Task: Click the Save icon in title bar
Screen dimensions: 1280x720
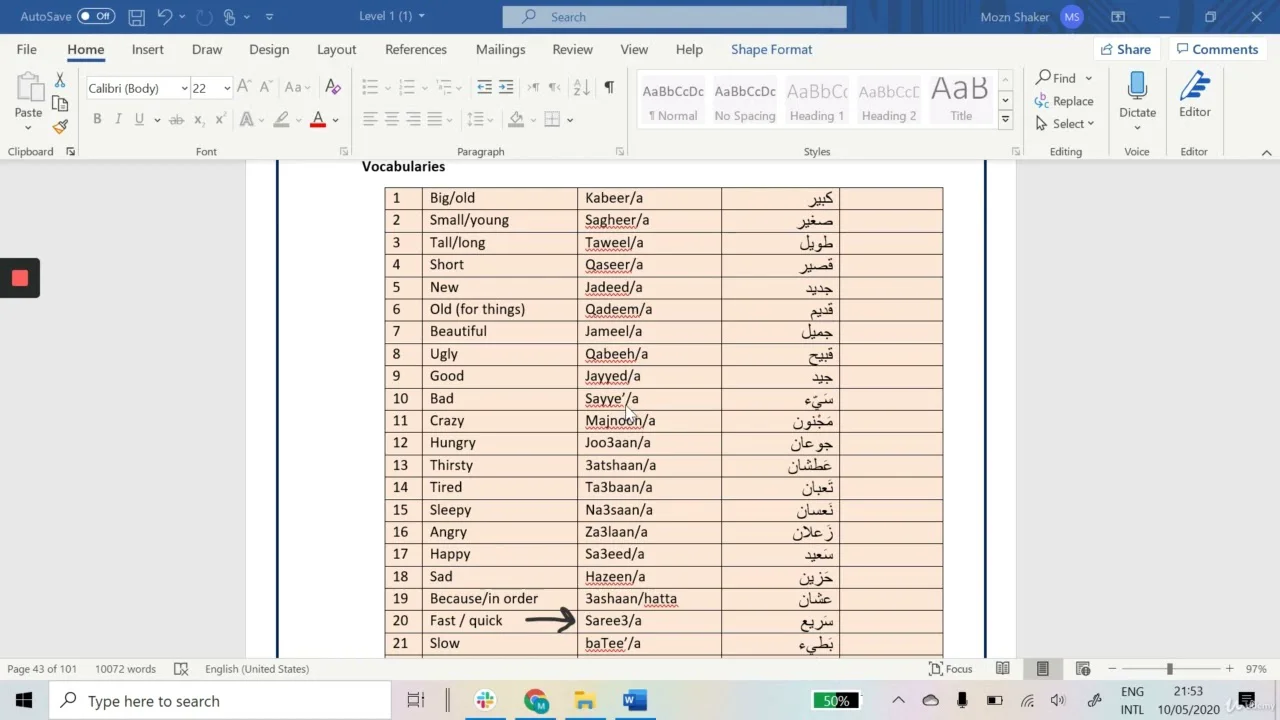Action: coord(137,17)
